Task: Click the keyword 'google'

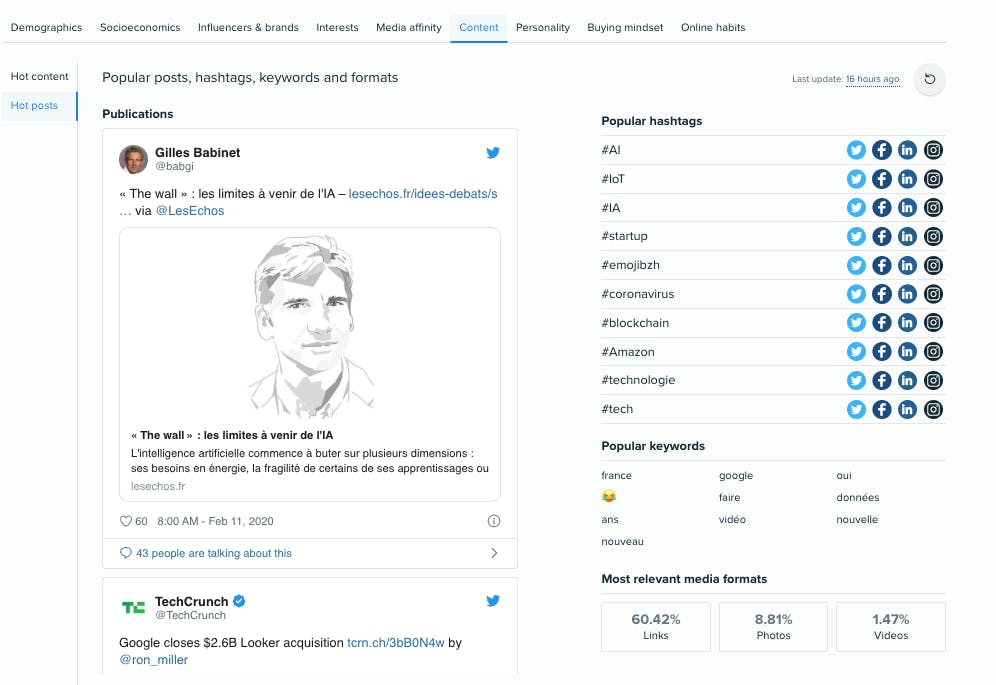Action: pyautogui.click(x=736, y=475)
